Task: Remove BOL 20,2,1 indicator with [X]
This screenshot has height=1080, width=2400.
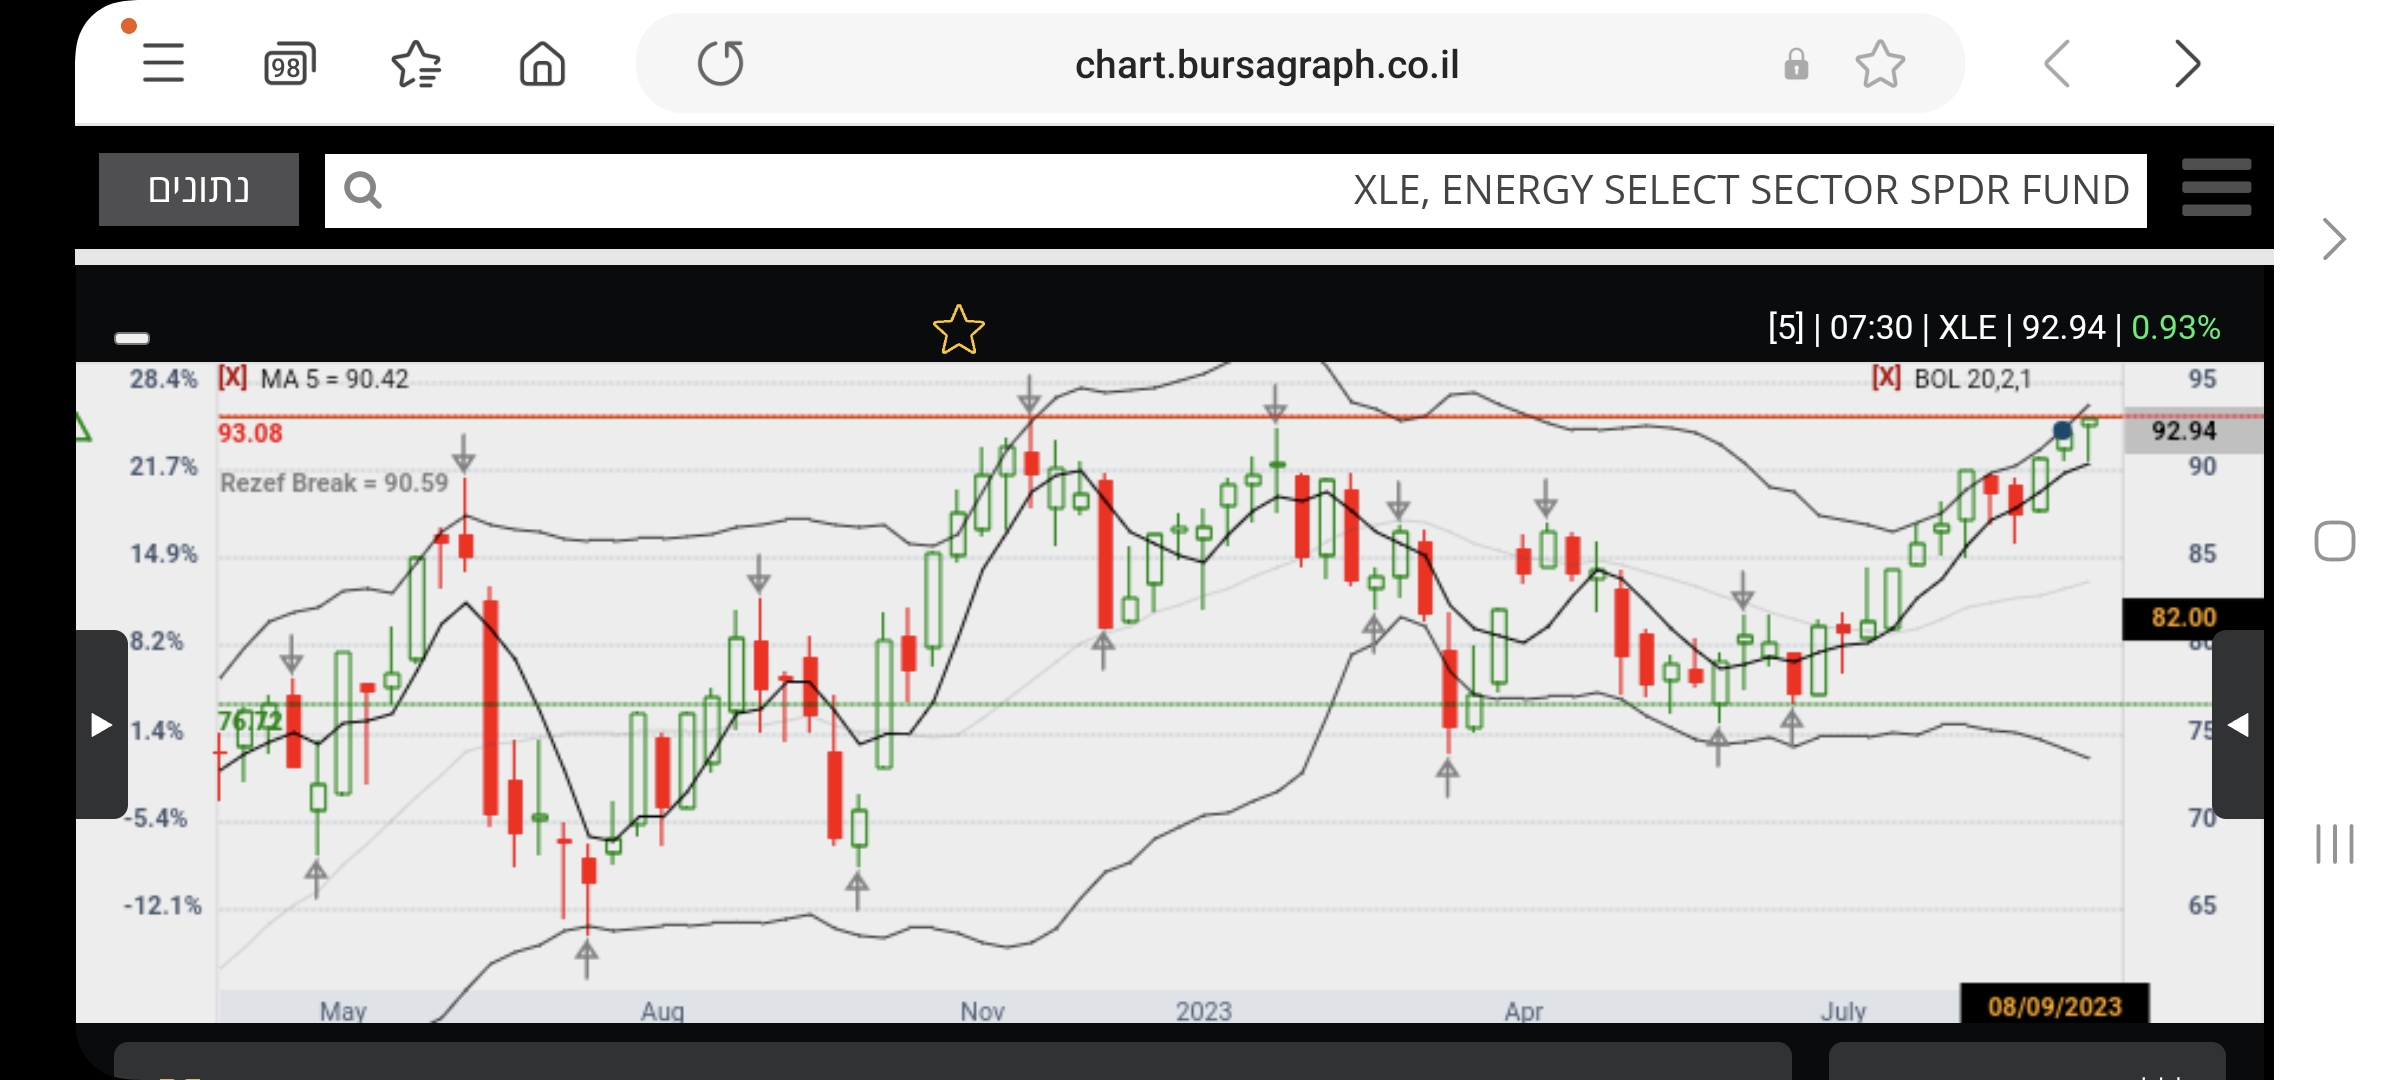Action: click(1886, 378)
